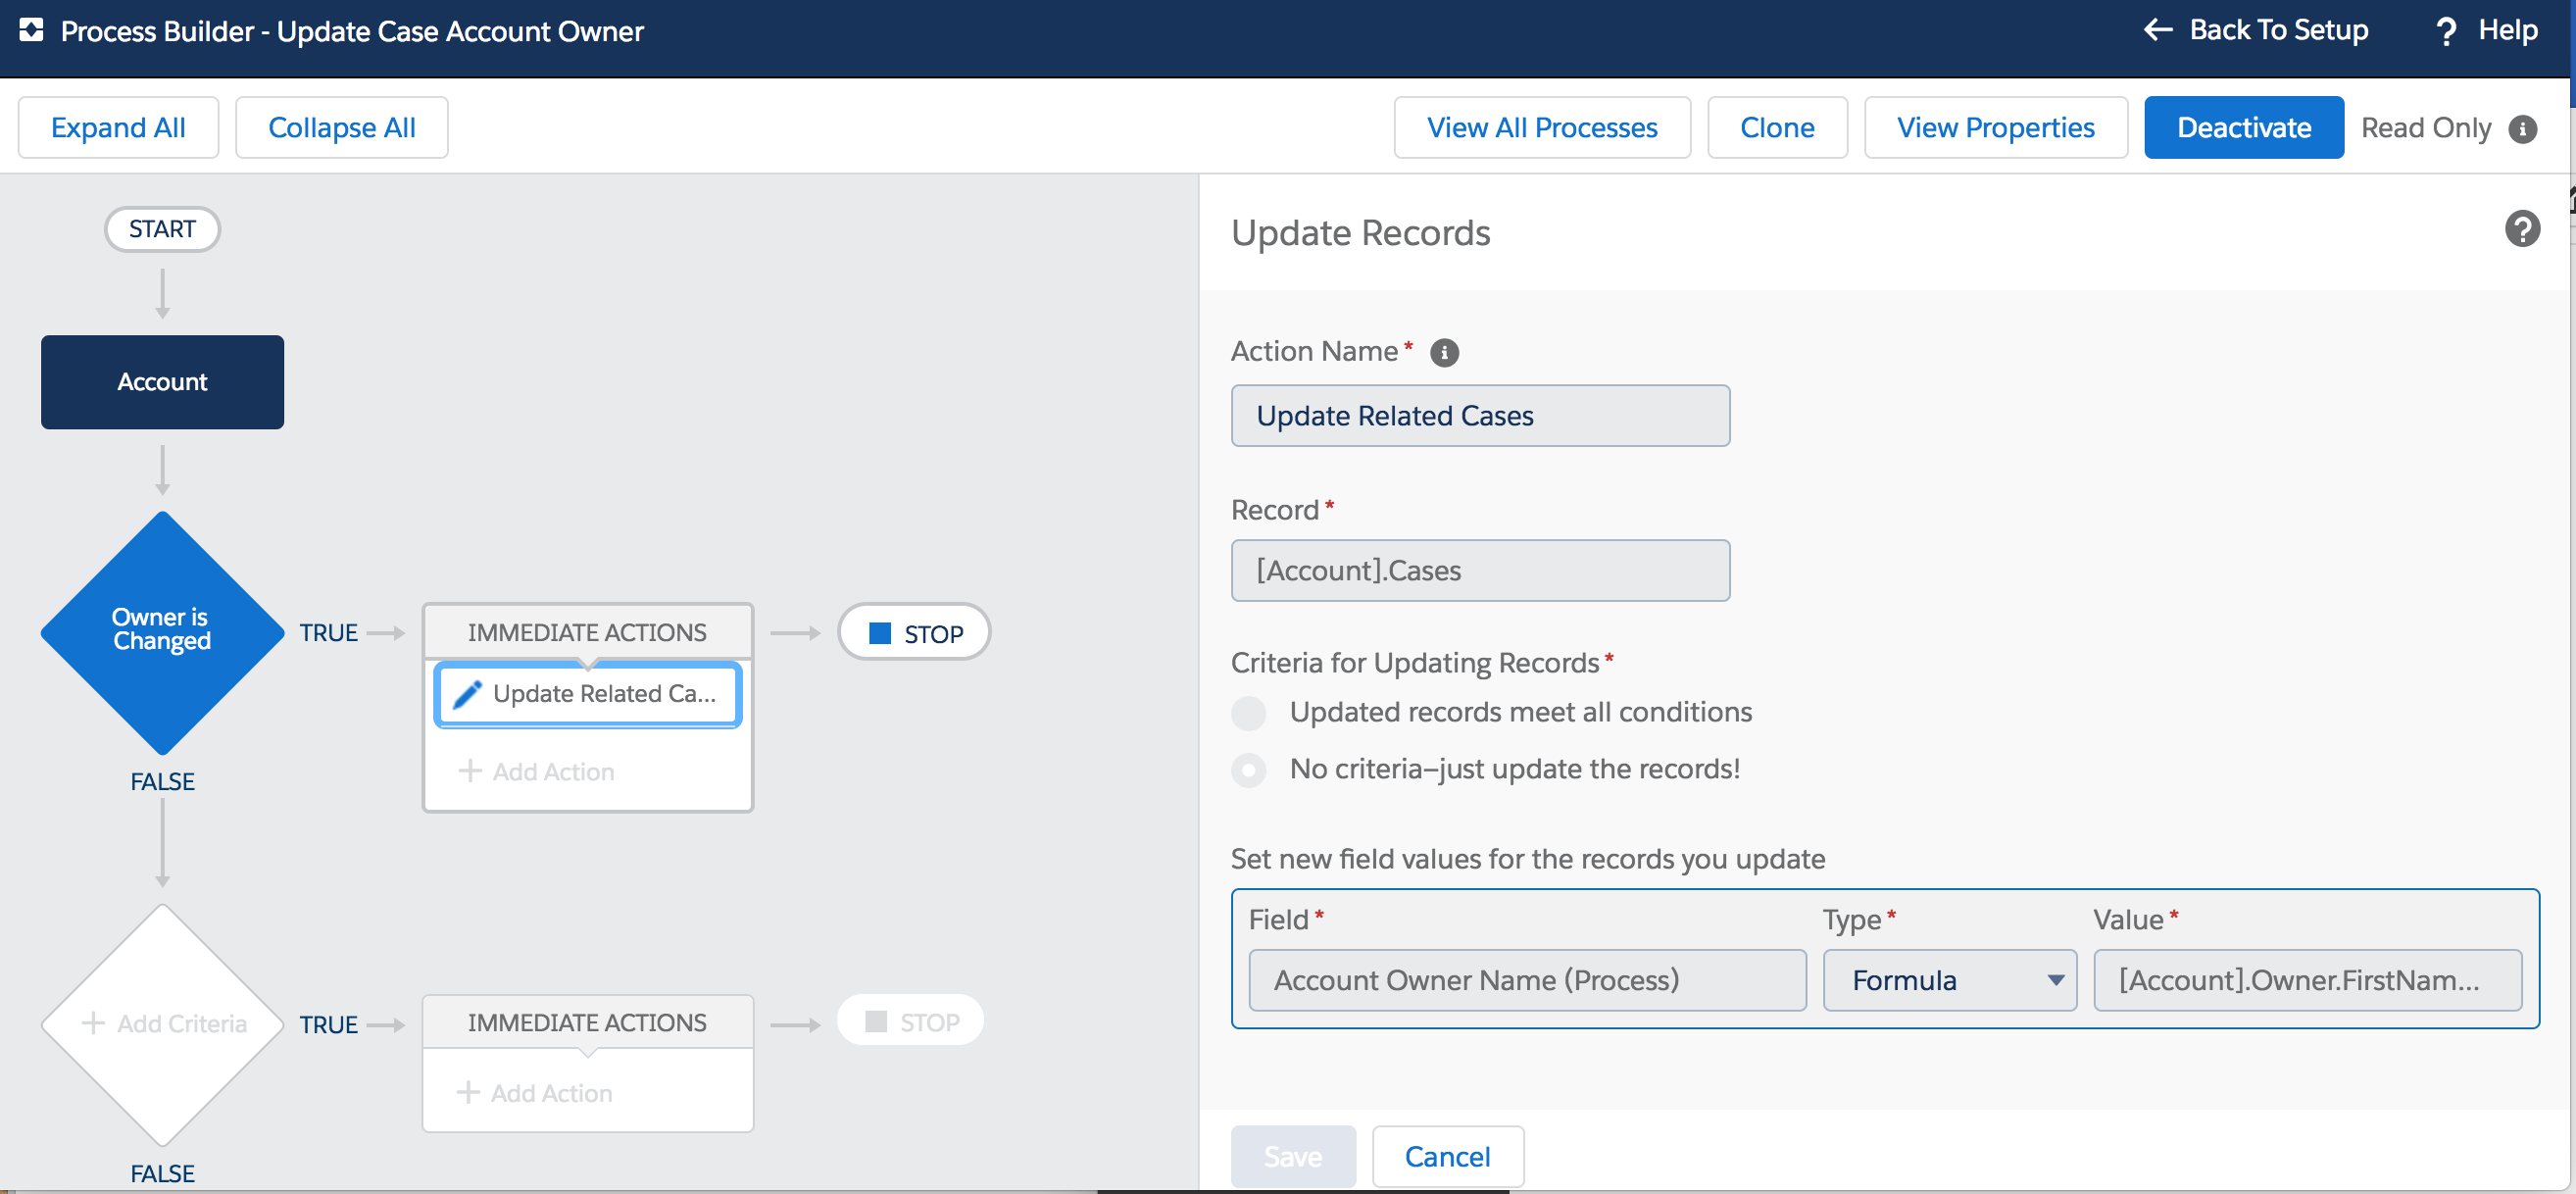Image resolution: width=2576 pixels, height=1194 pixels.
Task: Click the Help question mark icon in header
Action: pyautogui.click(x=2445, y=31)
